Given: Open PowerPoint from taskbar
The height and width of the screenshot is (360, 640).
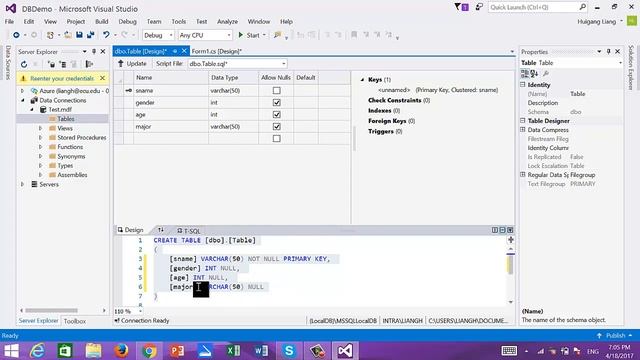Looking at the screenshot, I should coord(177,351).
